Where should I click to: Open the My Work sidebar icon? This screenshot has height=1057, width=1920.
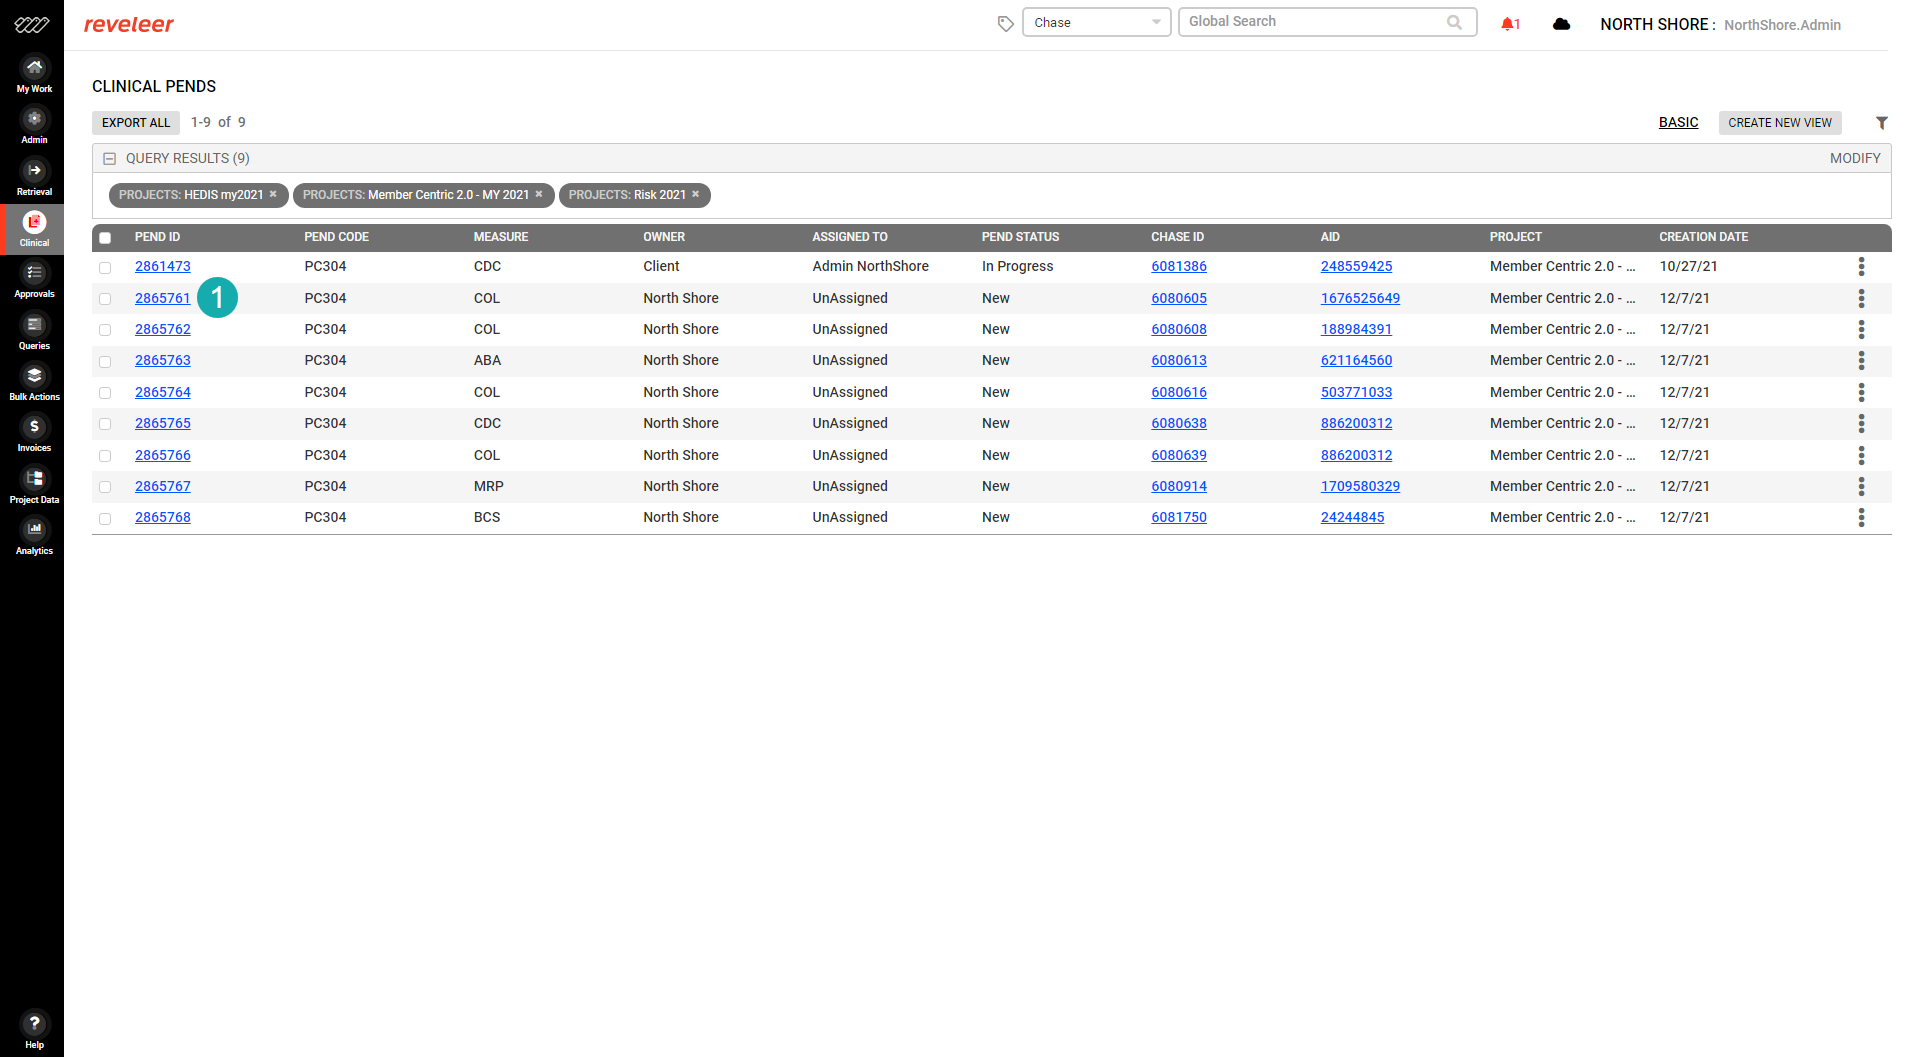point(34,75)
